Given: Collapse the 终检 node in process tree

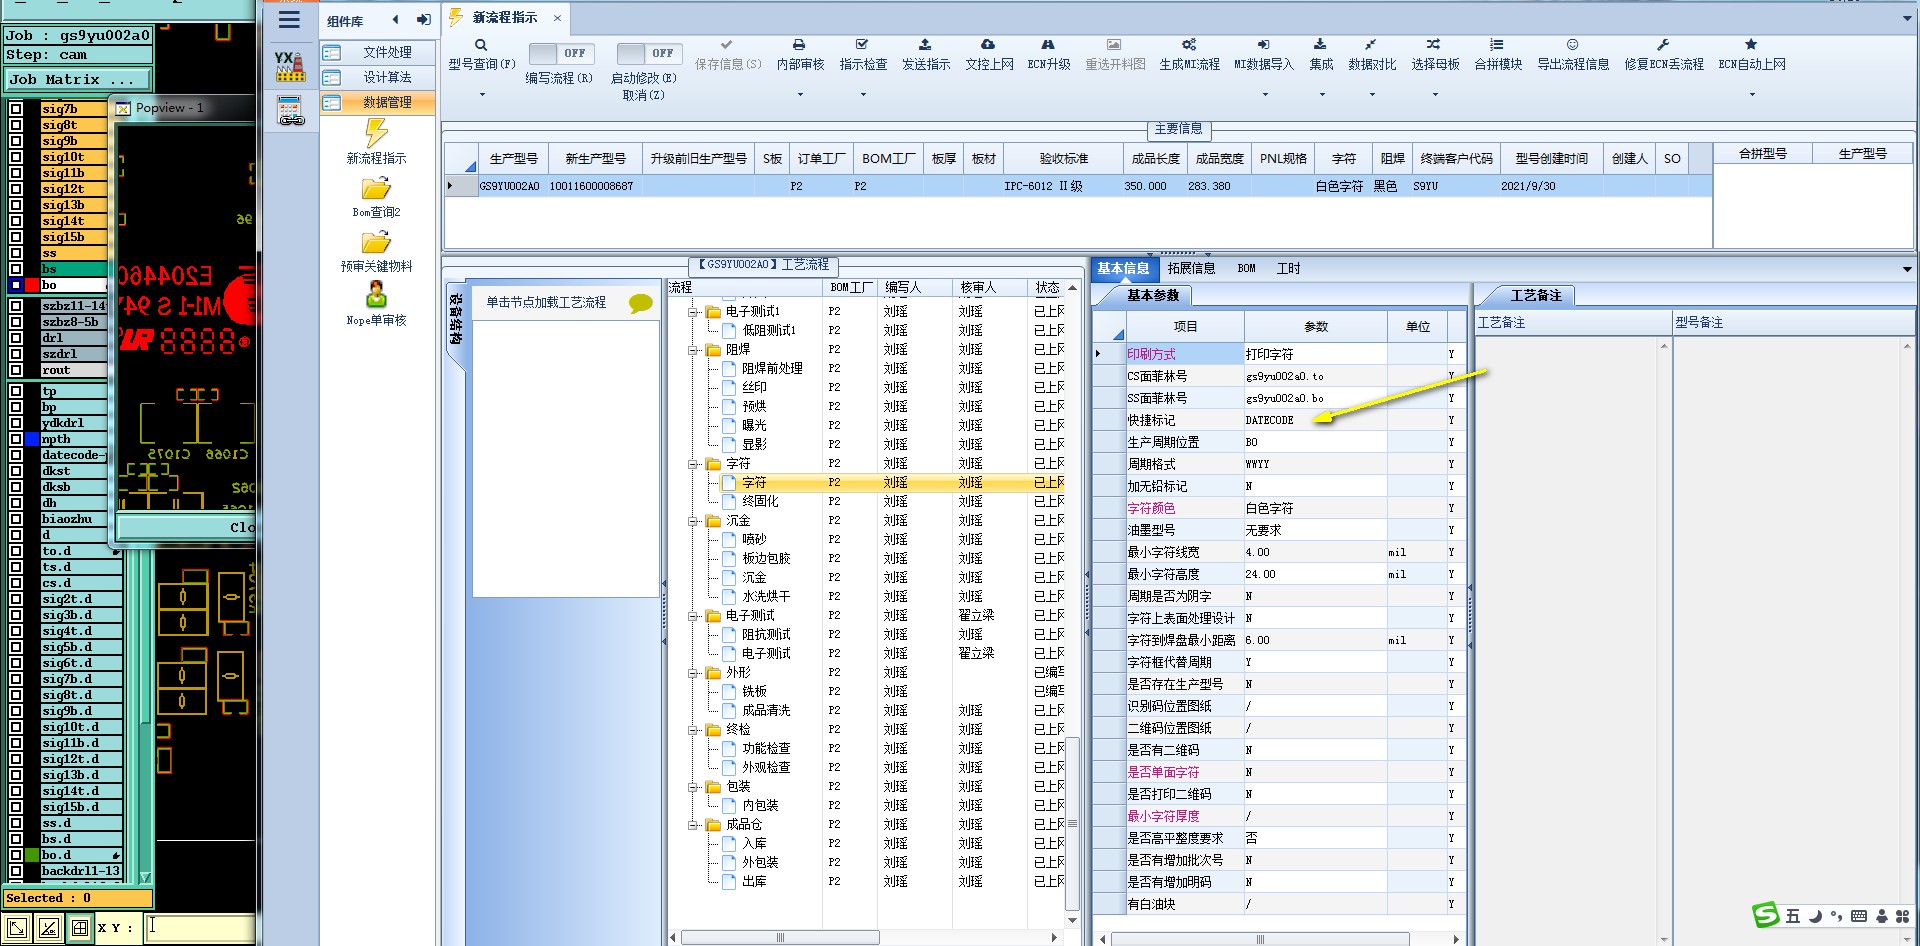Looking at the screenshot, I should 693,730.
